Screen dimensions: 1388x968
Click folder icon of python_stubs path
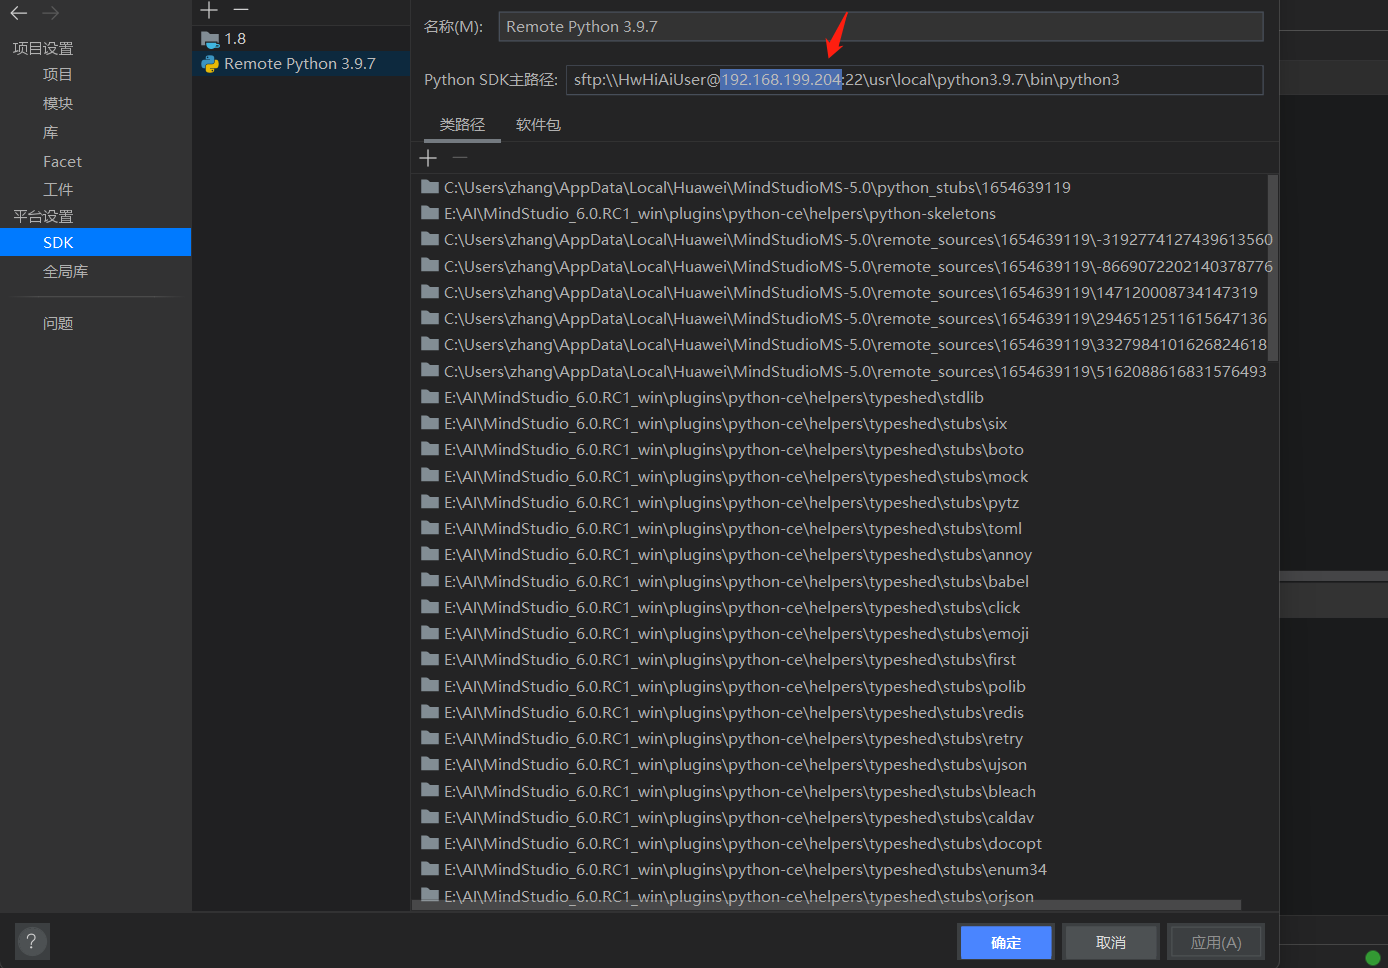click(431, 187)
